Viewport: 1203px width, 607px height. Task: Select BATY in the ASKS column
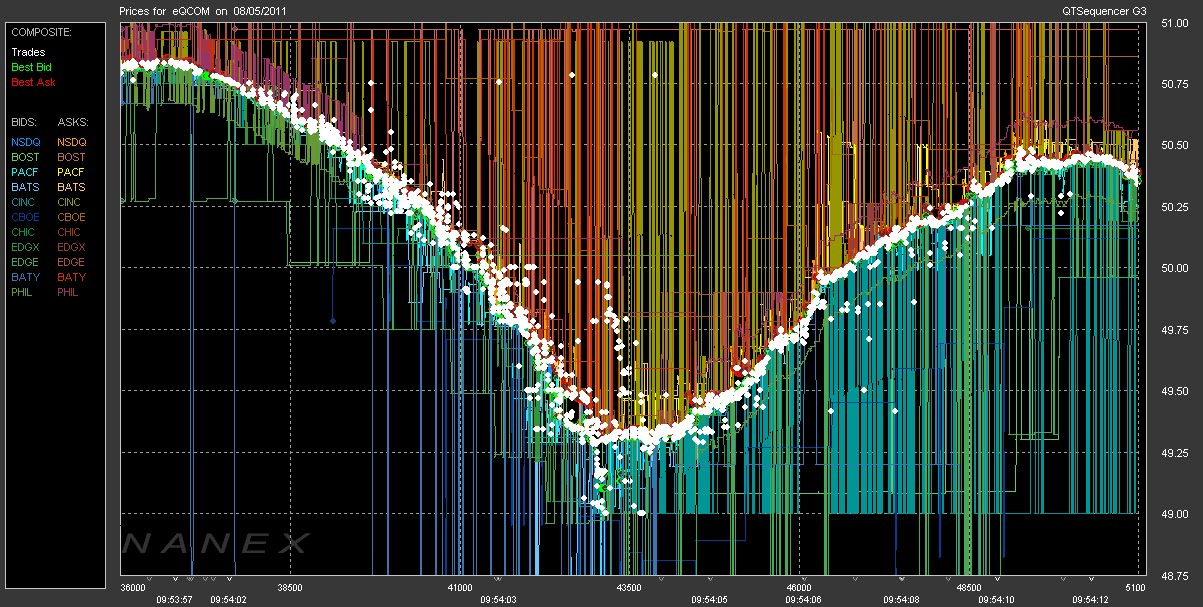click(72, 277)
